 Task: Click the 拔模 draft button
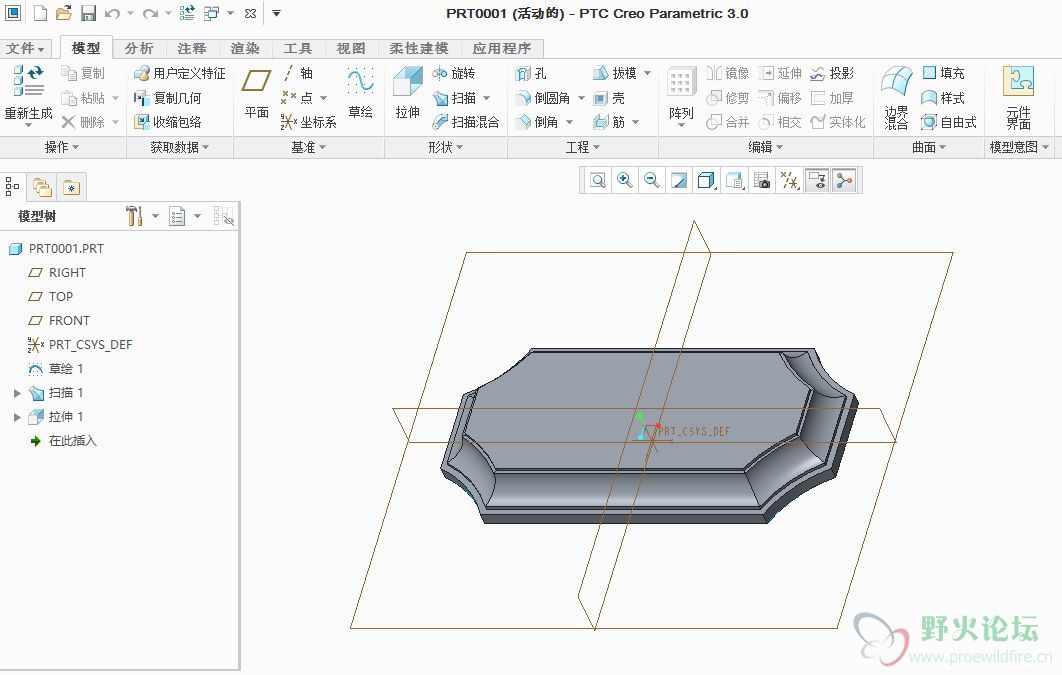615,73
